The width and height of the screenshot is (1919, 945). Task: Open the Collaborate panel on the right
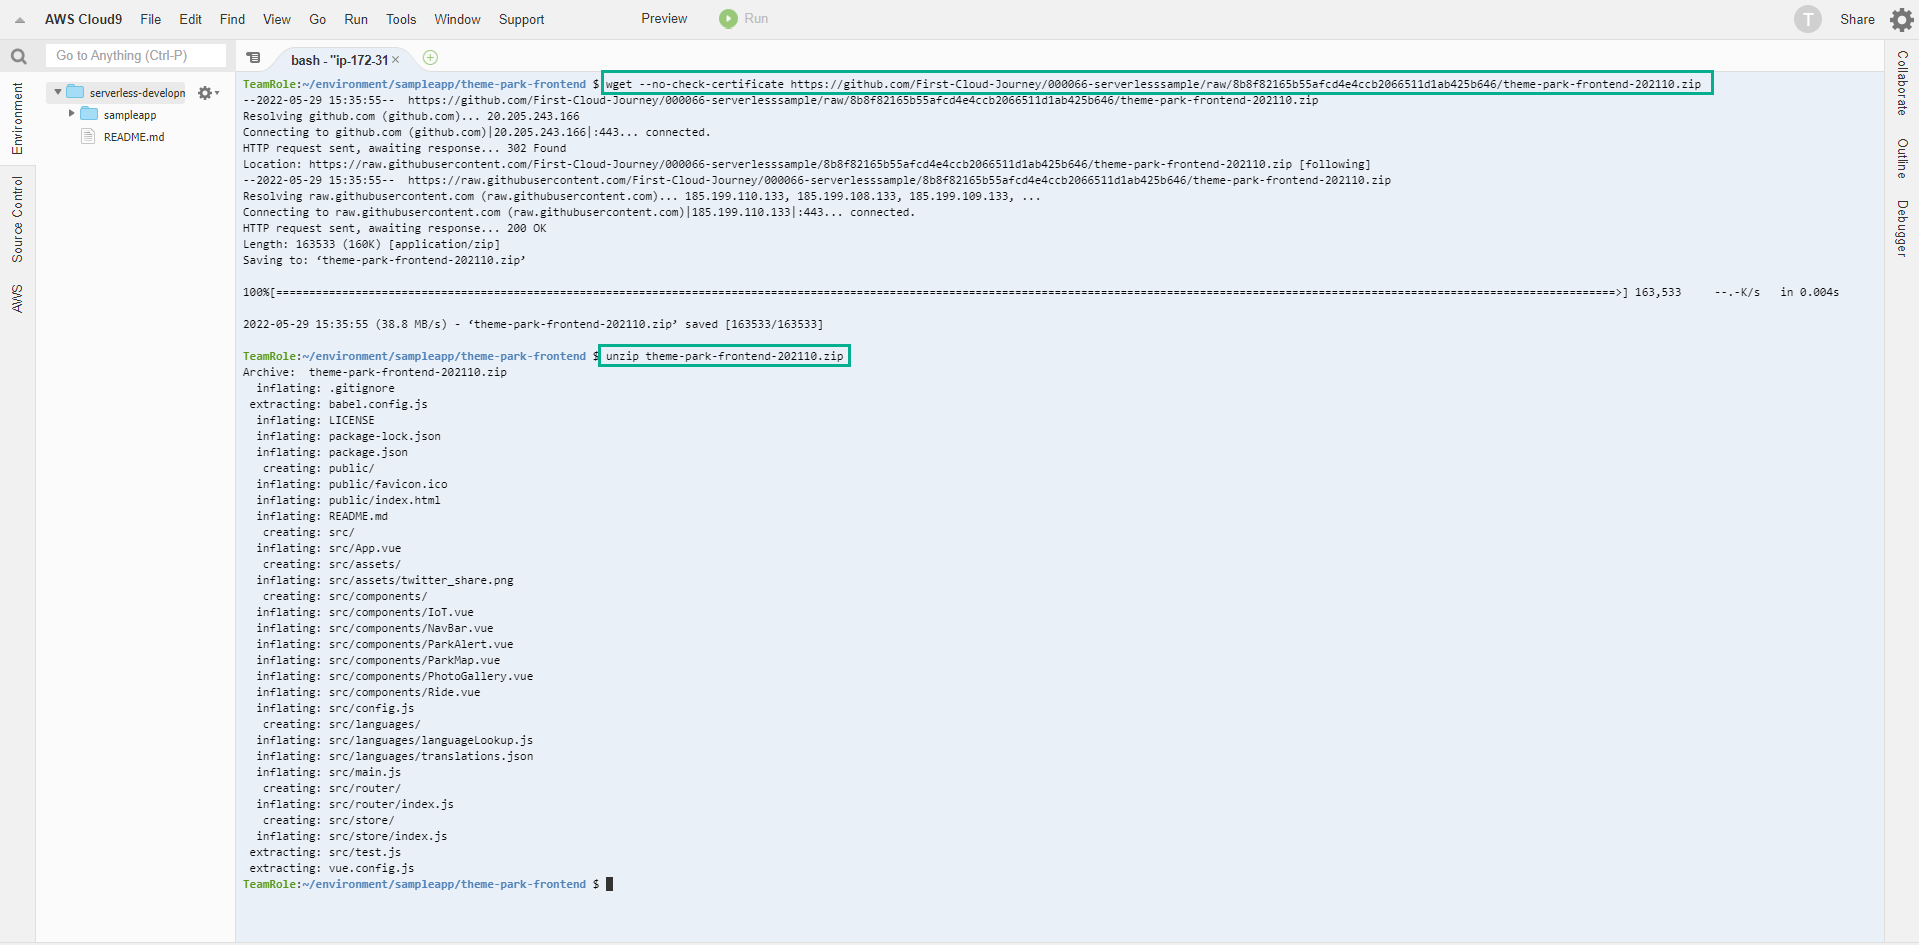pyautogui.click(x=1902, y=83)
